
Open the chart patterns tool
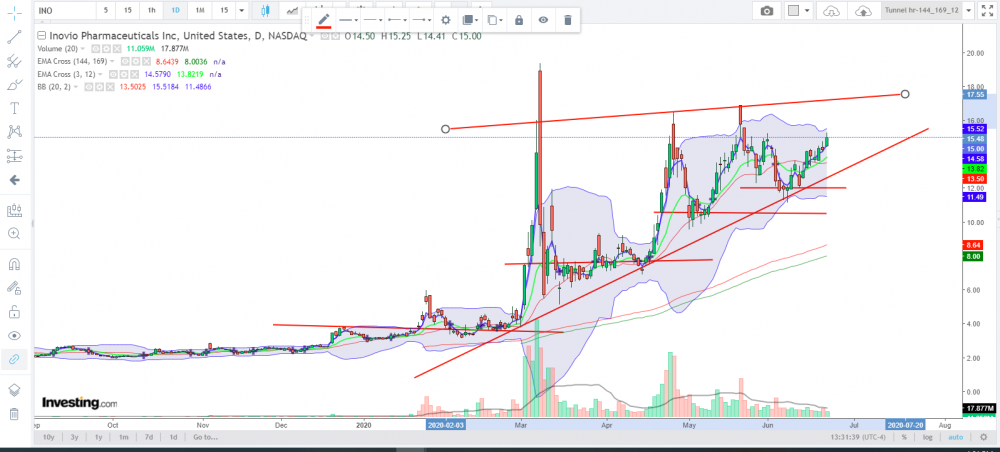[x=13, y=131]
